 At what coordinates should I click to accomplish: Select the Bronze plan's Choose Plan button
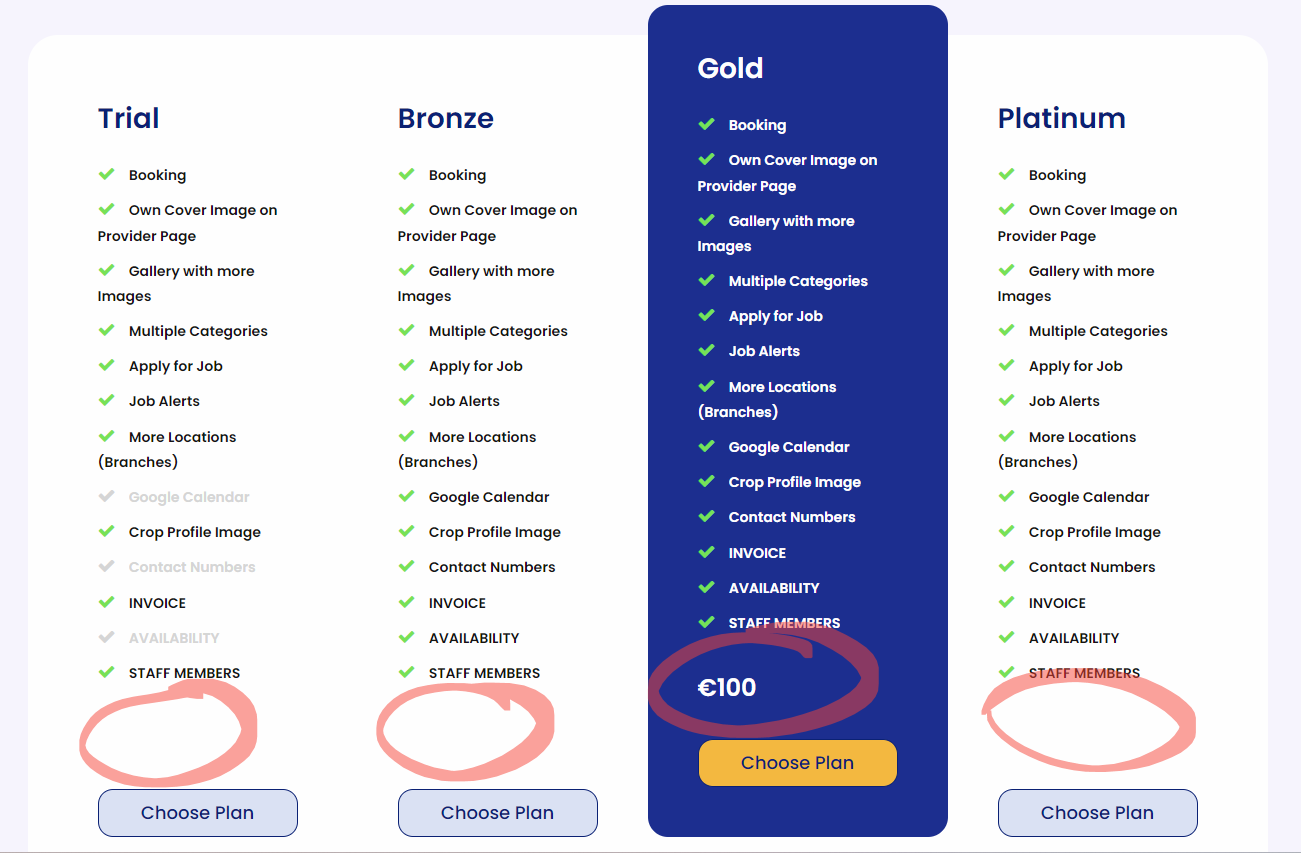coord(498,813)
